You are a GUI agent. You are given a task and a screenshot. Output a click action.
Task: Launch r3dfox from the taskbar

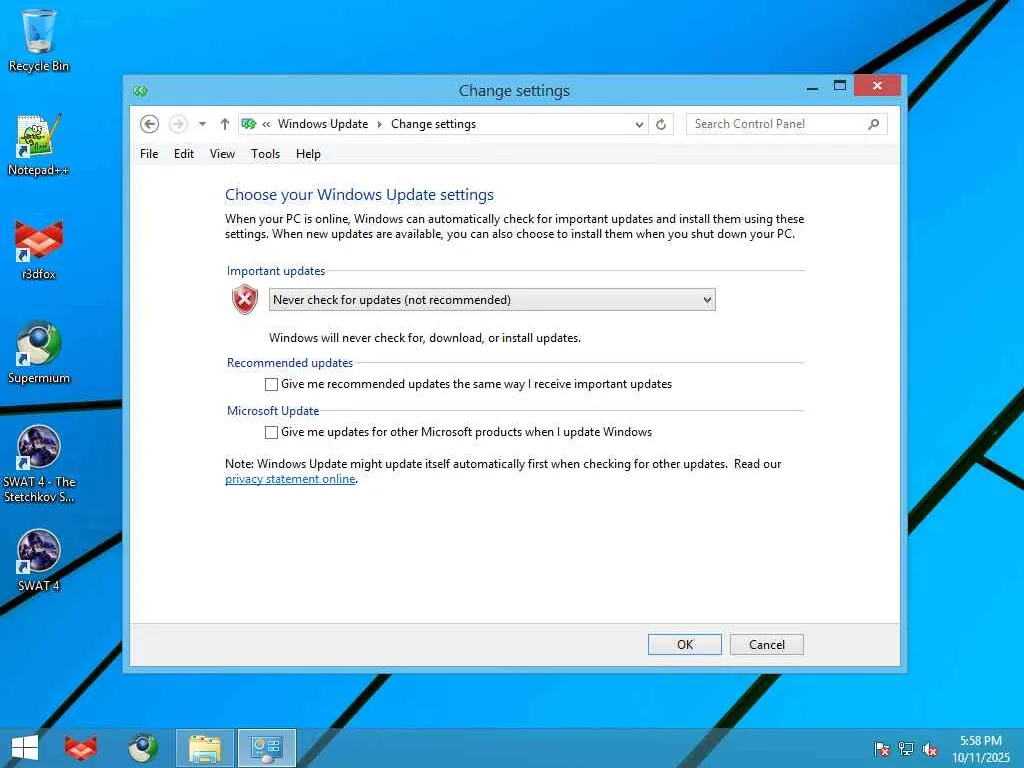81,748
